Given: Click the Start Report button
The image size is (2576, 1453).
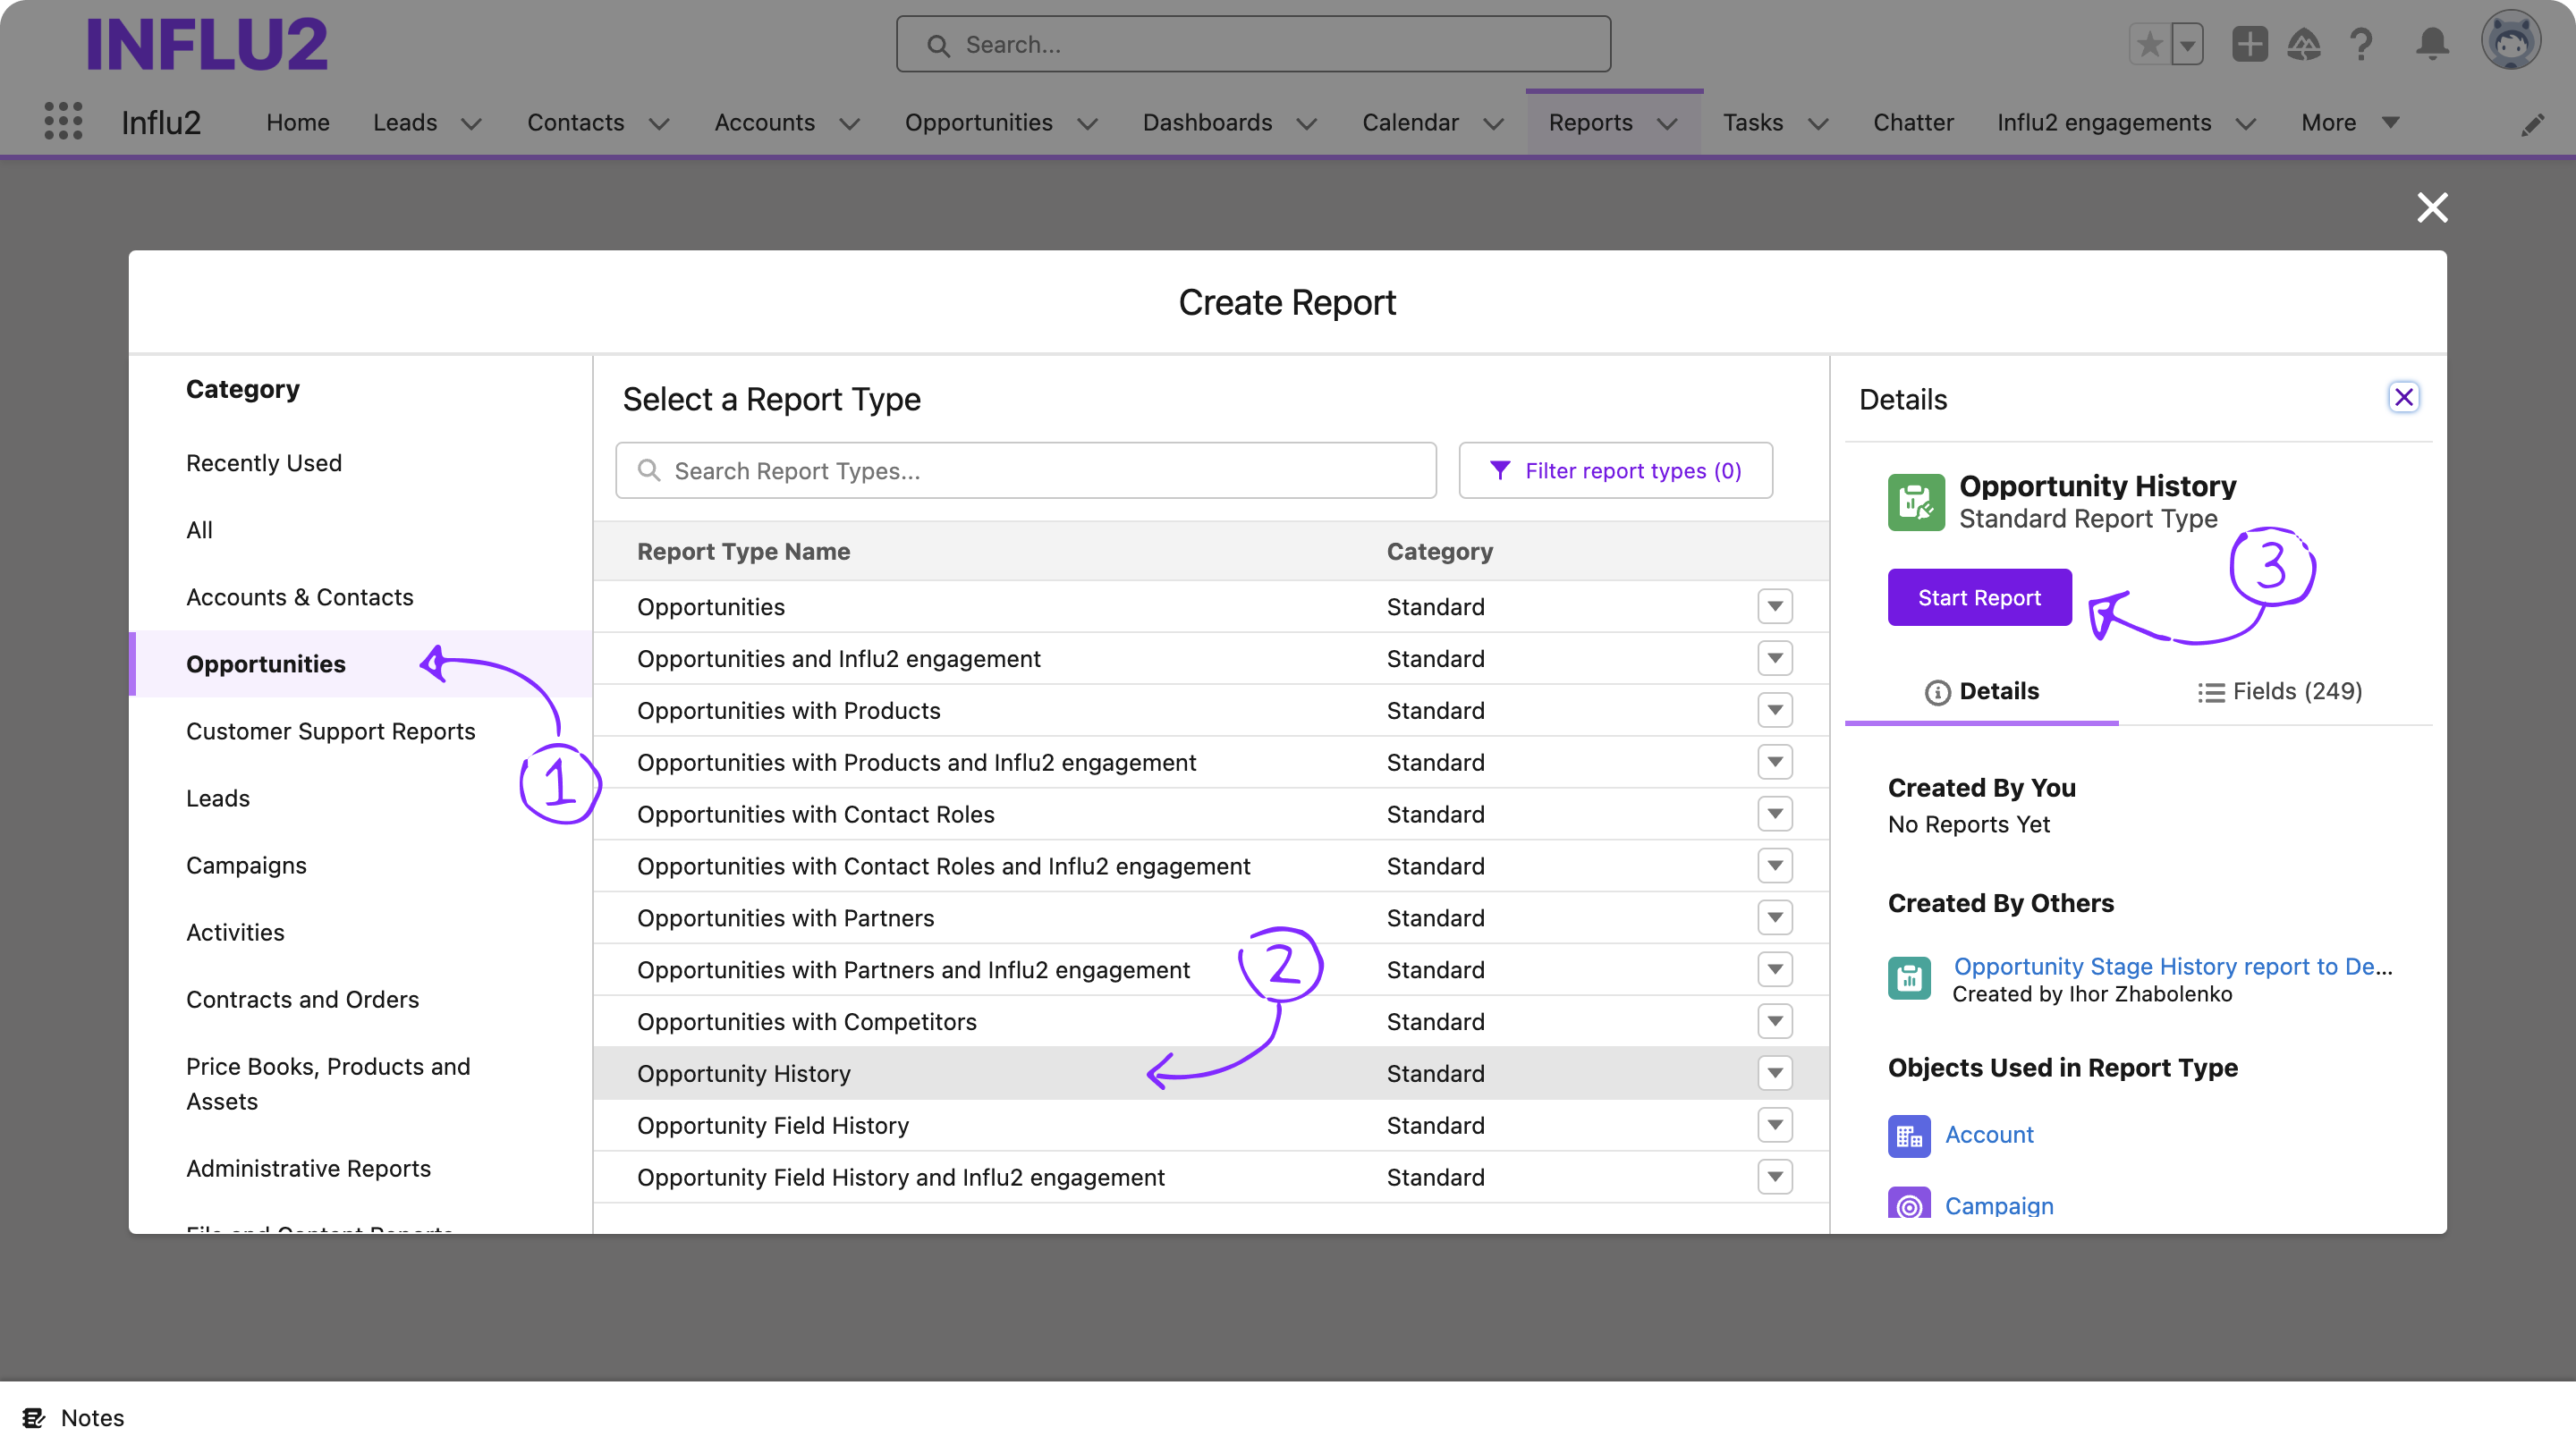Looking at the screenshot, I should (1979, 597).
